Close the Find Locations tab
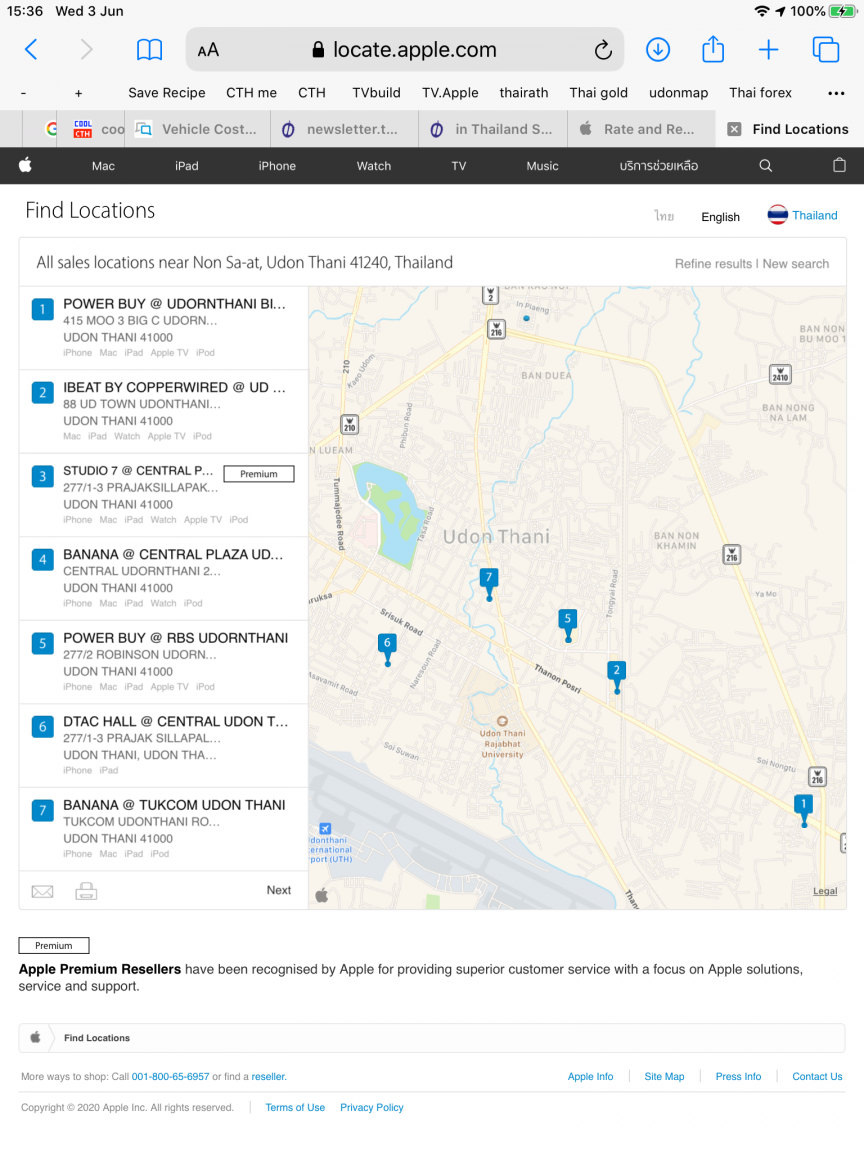Viewport: 864px width, 1152px height. tap(734, 129)
